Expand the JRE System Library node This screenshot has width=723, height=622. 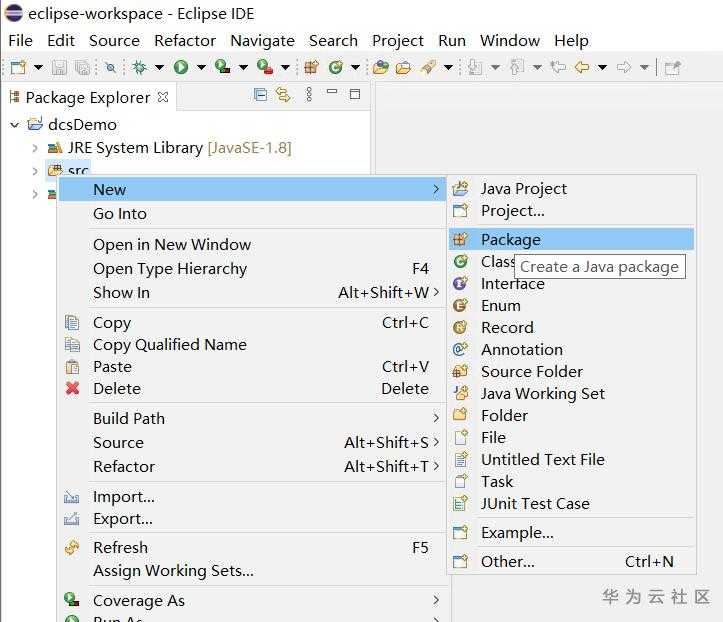tap(35, 148)
